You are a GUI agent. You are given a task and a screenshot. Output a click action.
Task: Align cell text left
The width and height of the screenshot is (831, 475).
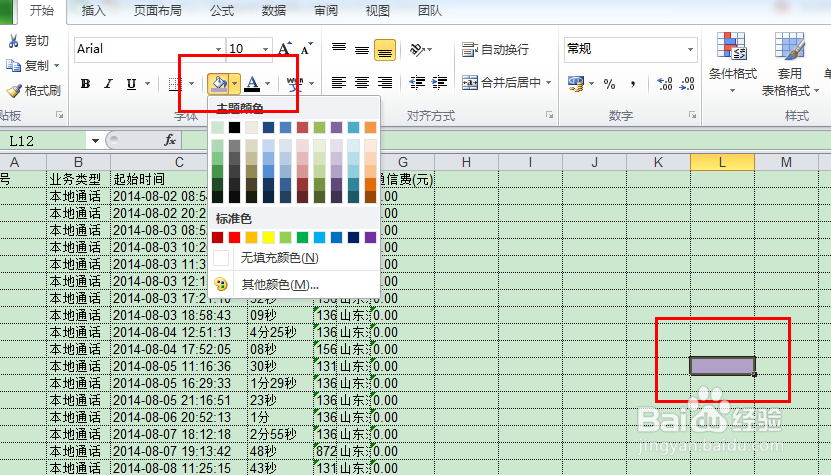(339, 83)
